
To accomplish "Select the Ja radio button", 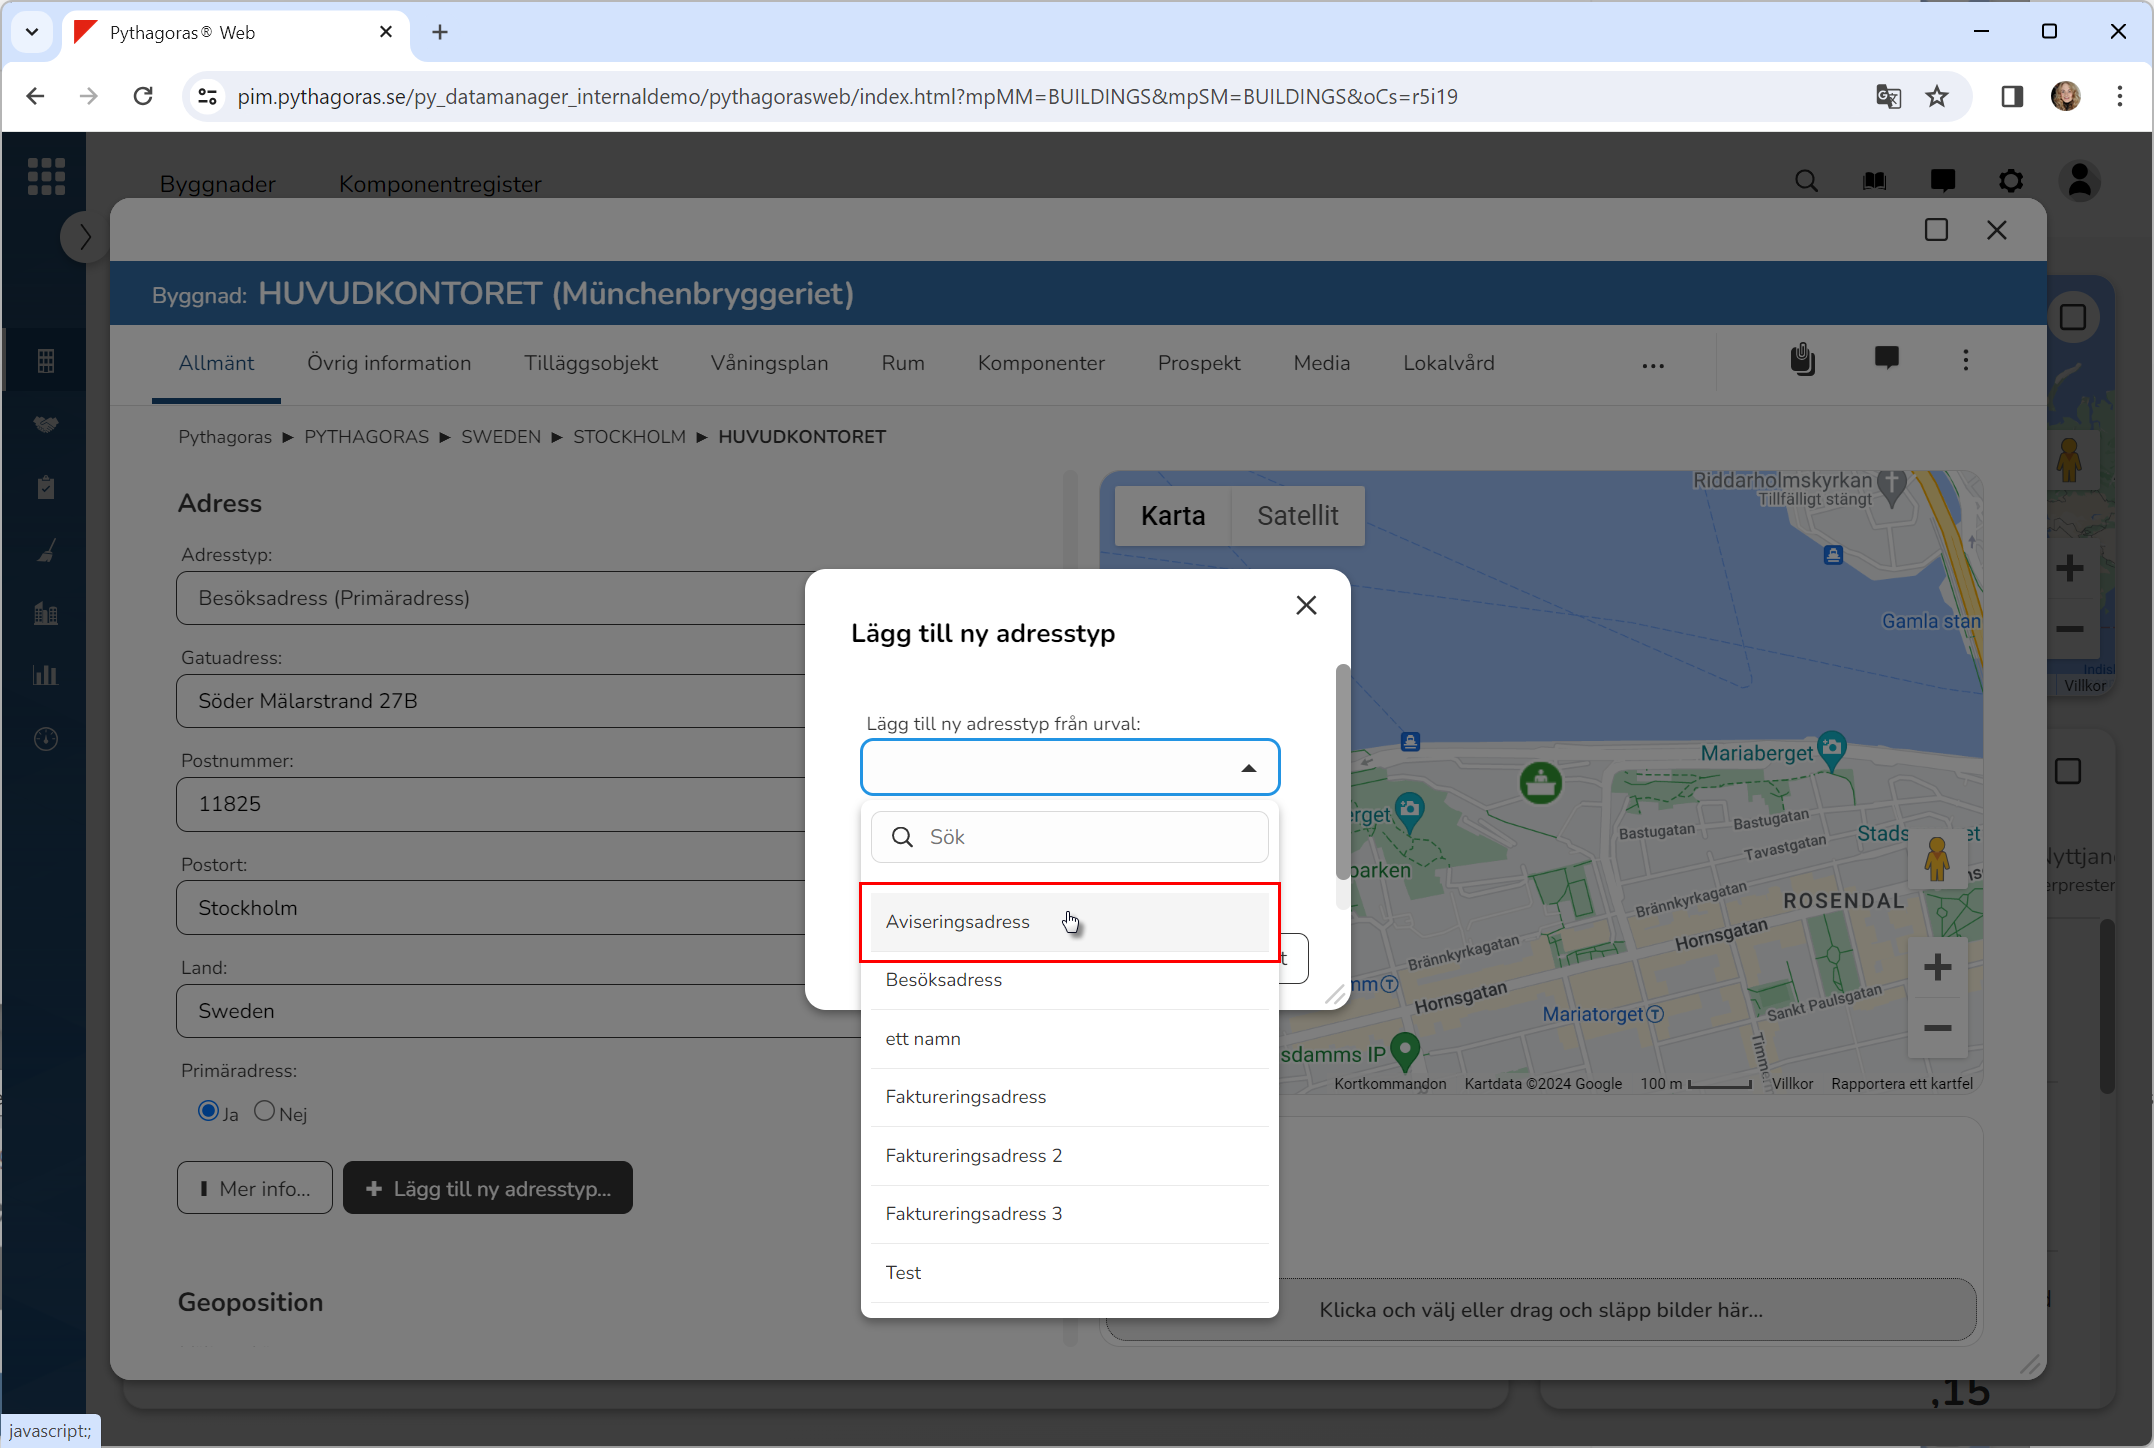I will [x=208, y=1111].
